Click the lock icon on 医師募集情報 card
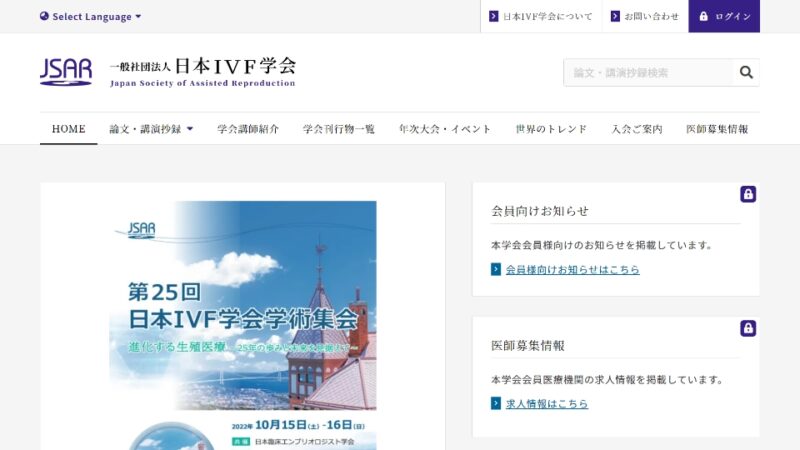This screenshot has width=800, height=450. pyautogui.click(x=748, y=328)
